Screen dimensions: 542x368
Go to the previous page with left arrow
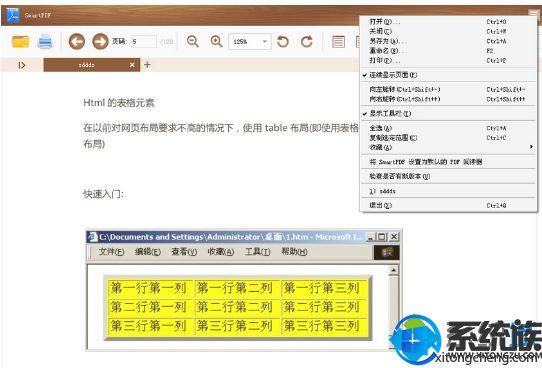pos(77,42)
